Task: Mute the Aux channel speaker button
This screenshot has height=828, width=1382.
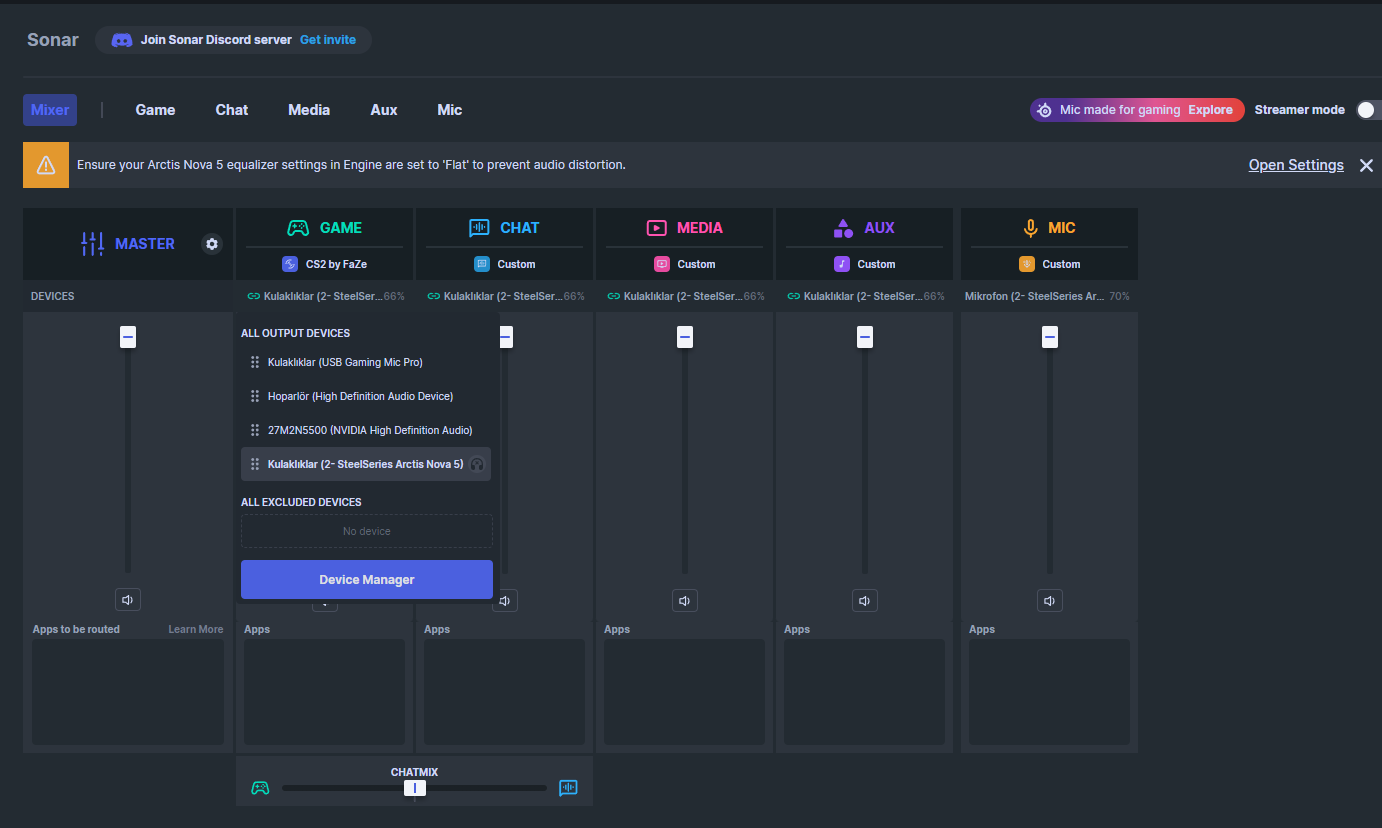Action: point(865,601)
